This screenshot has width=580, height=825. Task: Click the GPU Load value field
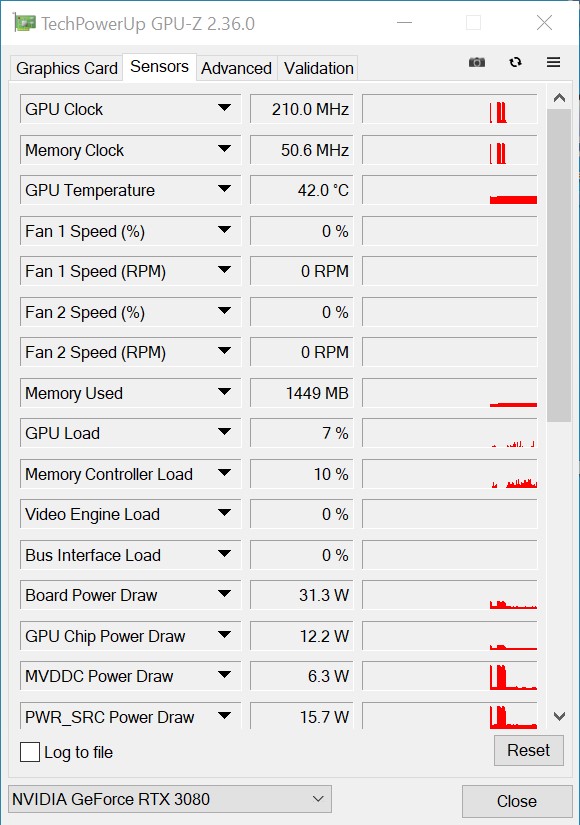pos(302,433)
